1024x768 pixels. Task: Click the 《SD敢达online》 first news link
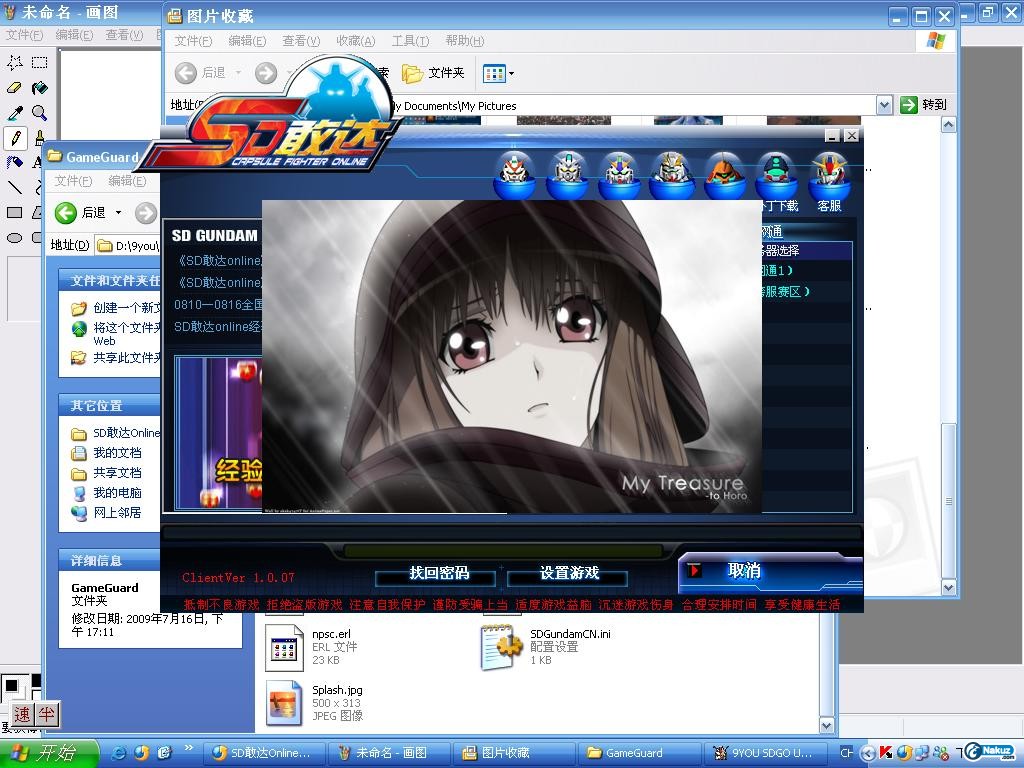(x=220, y=261)
